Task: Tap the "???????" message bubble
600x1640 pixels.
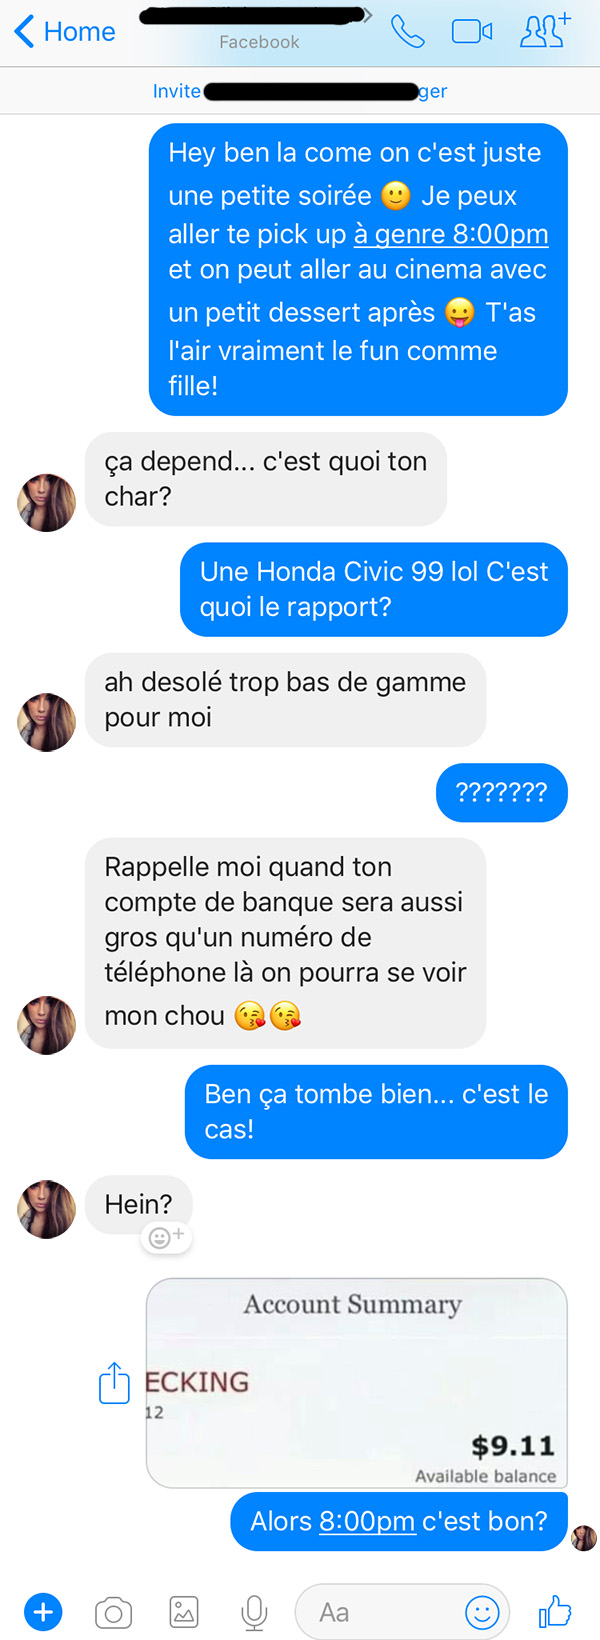Action: (x=502, y=793)
